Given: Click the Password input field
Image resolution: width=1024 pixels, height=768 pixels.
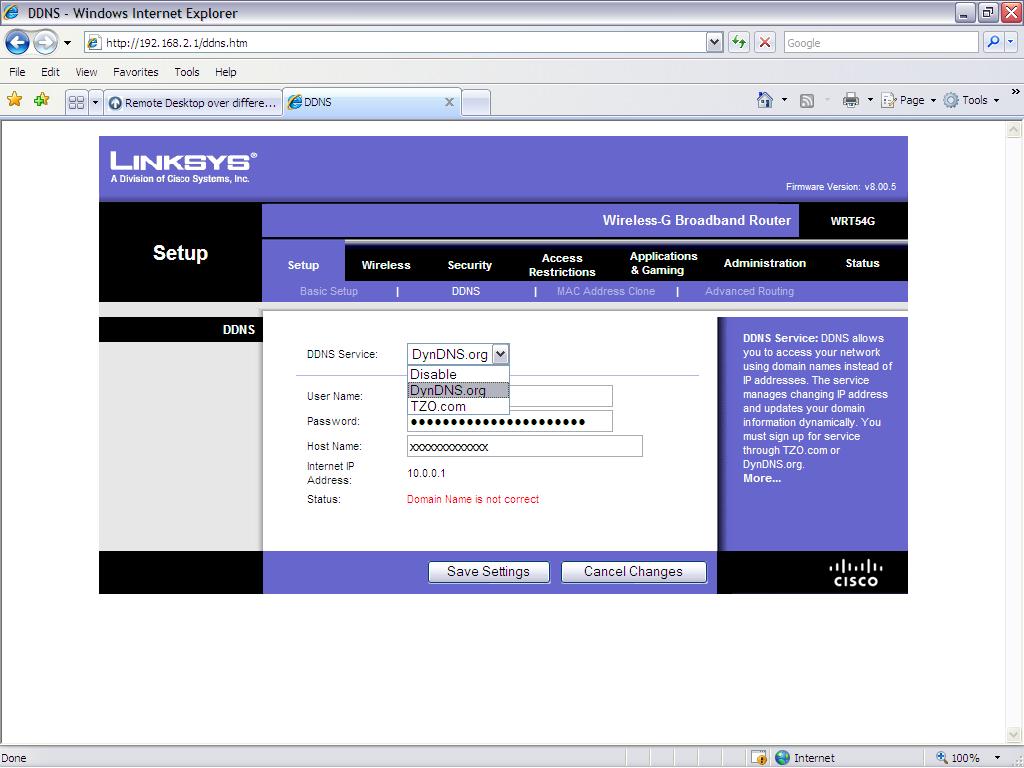Looking at the screenshot, I should coord(509,421).
